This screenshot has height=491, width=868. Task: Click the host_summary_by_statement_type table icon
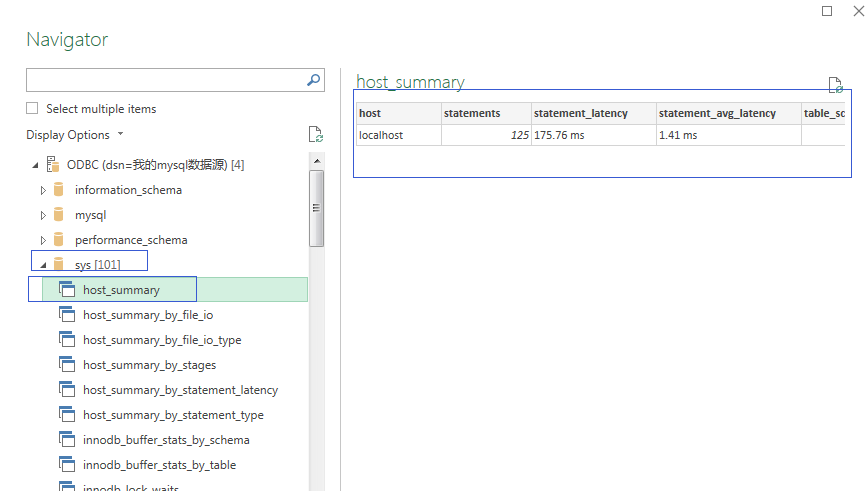click(67, 414)
